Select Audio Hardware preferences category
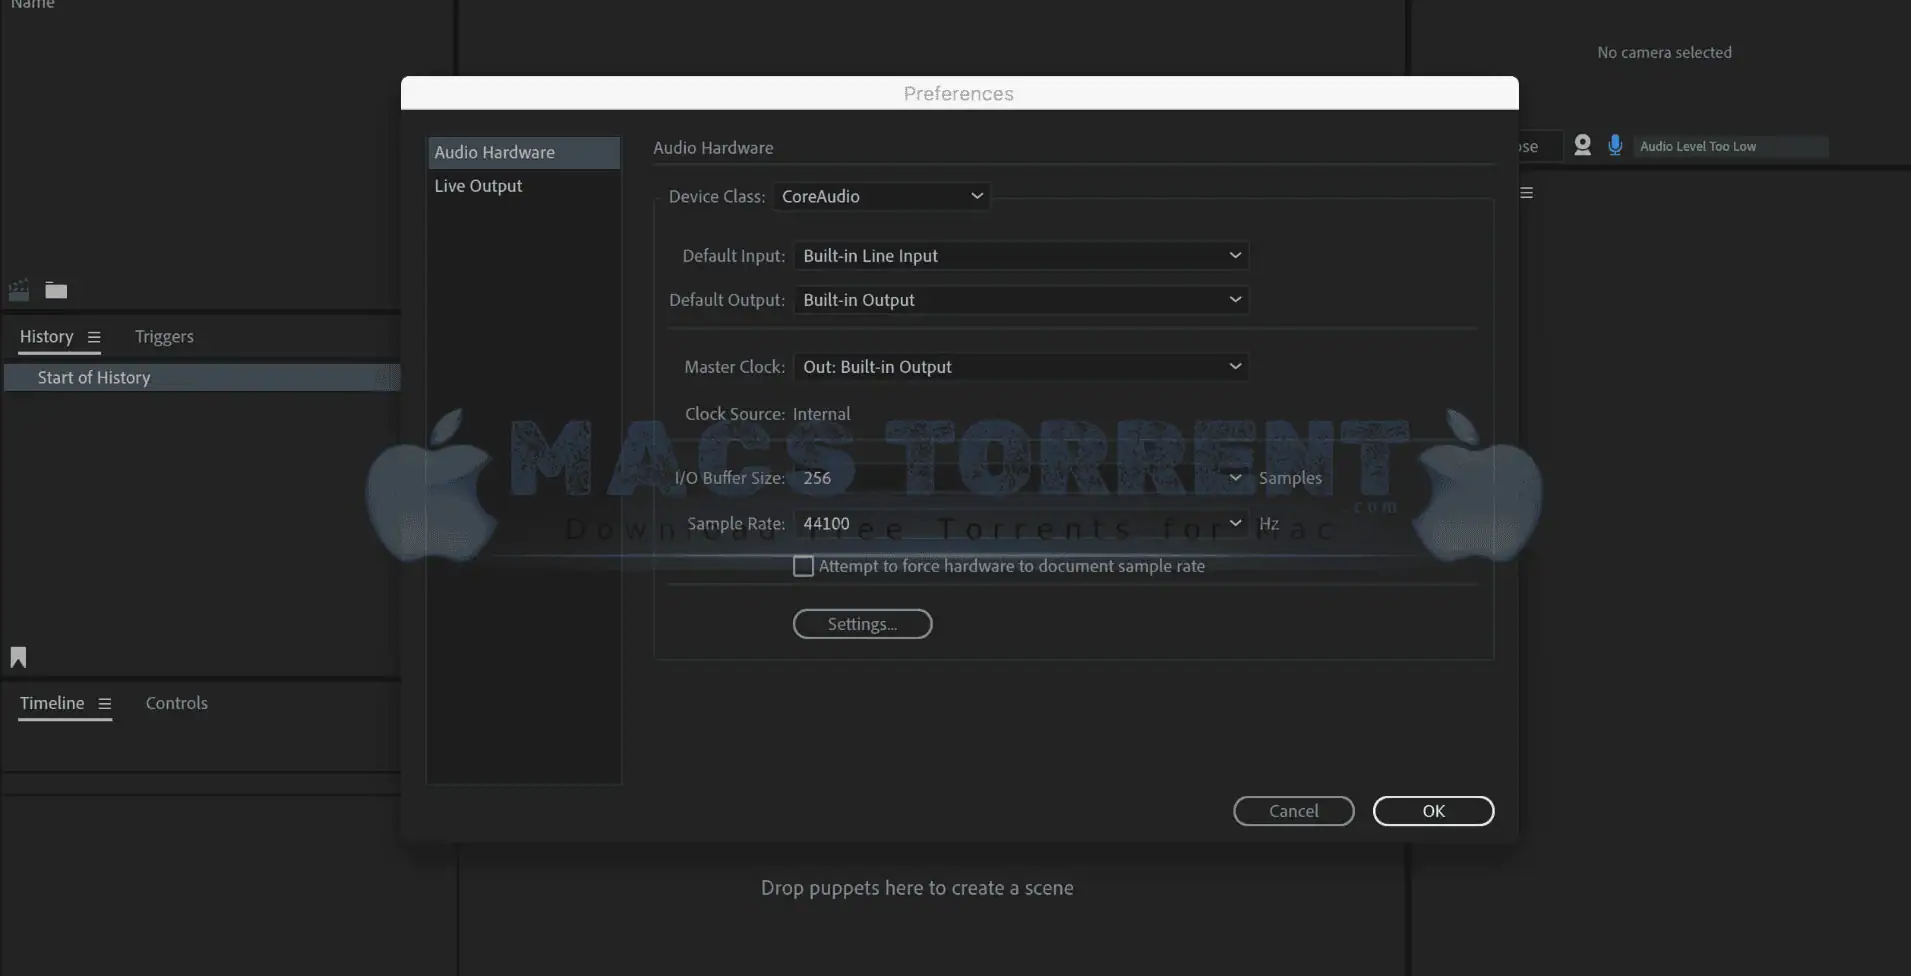Viewport: 1911px width, 976px height. tap(524, 153)
